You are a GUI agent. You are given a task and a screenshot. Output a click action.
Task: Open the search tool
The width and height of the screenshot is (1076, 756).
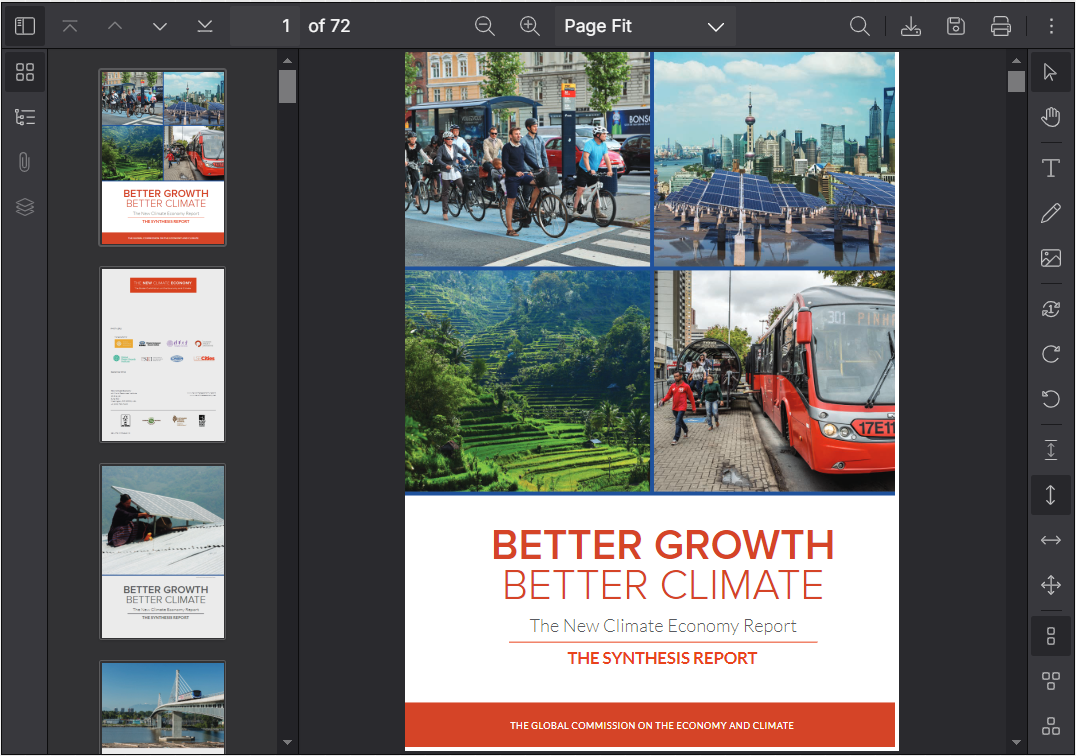pyautogui.click(x=860, y=26)
